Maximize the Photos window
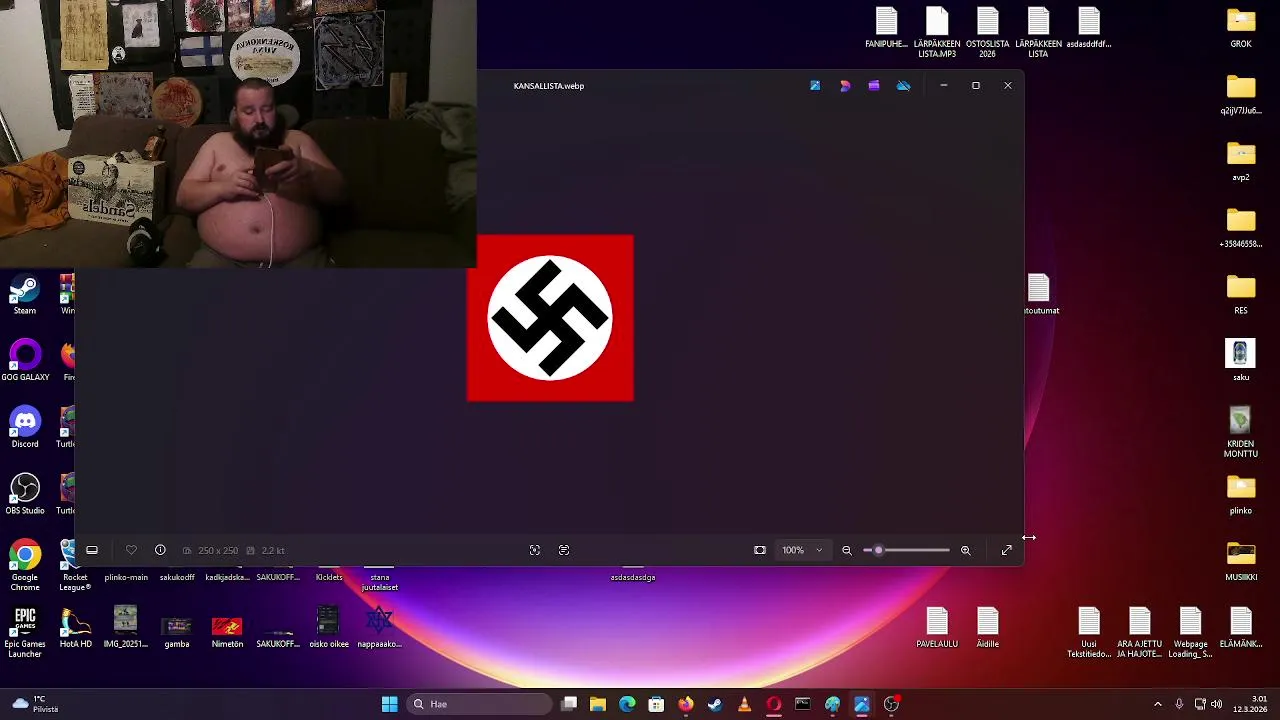The height and width of the screenshot is (720, 1280). [x=976, y=86]
